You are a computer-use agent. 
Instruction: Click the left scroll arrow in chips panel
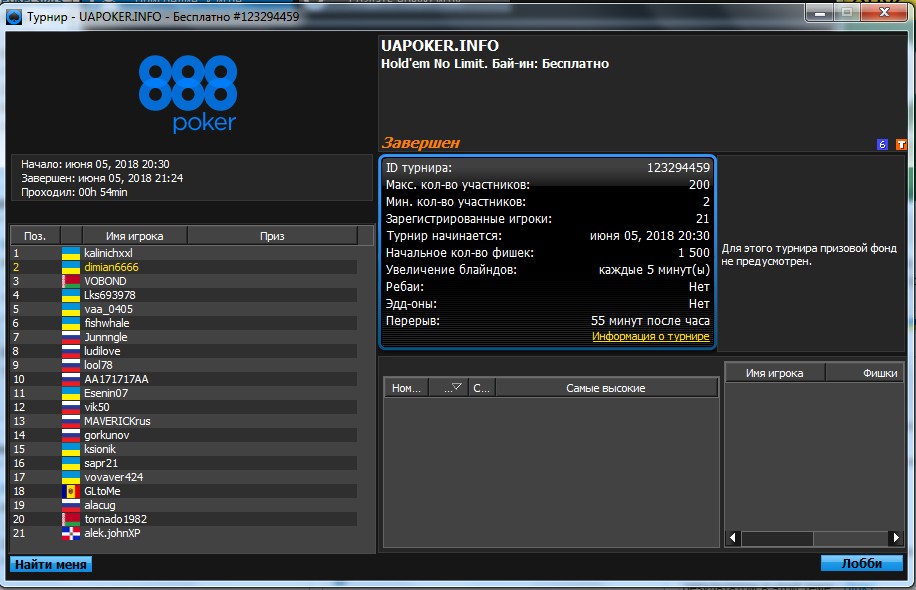click(733, 537)
